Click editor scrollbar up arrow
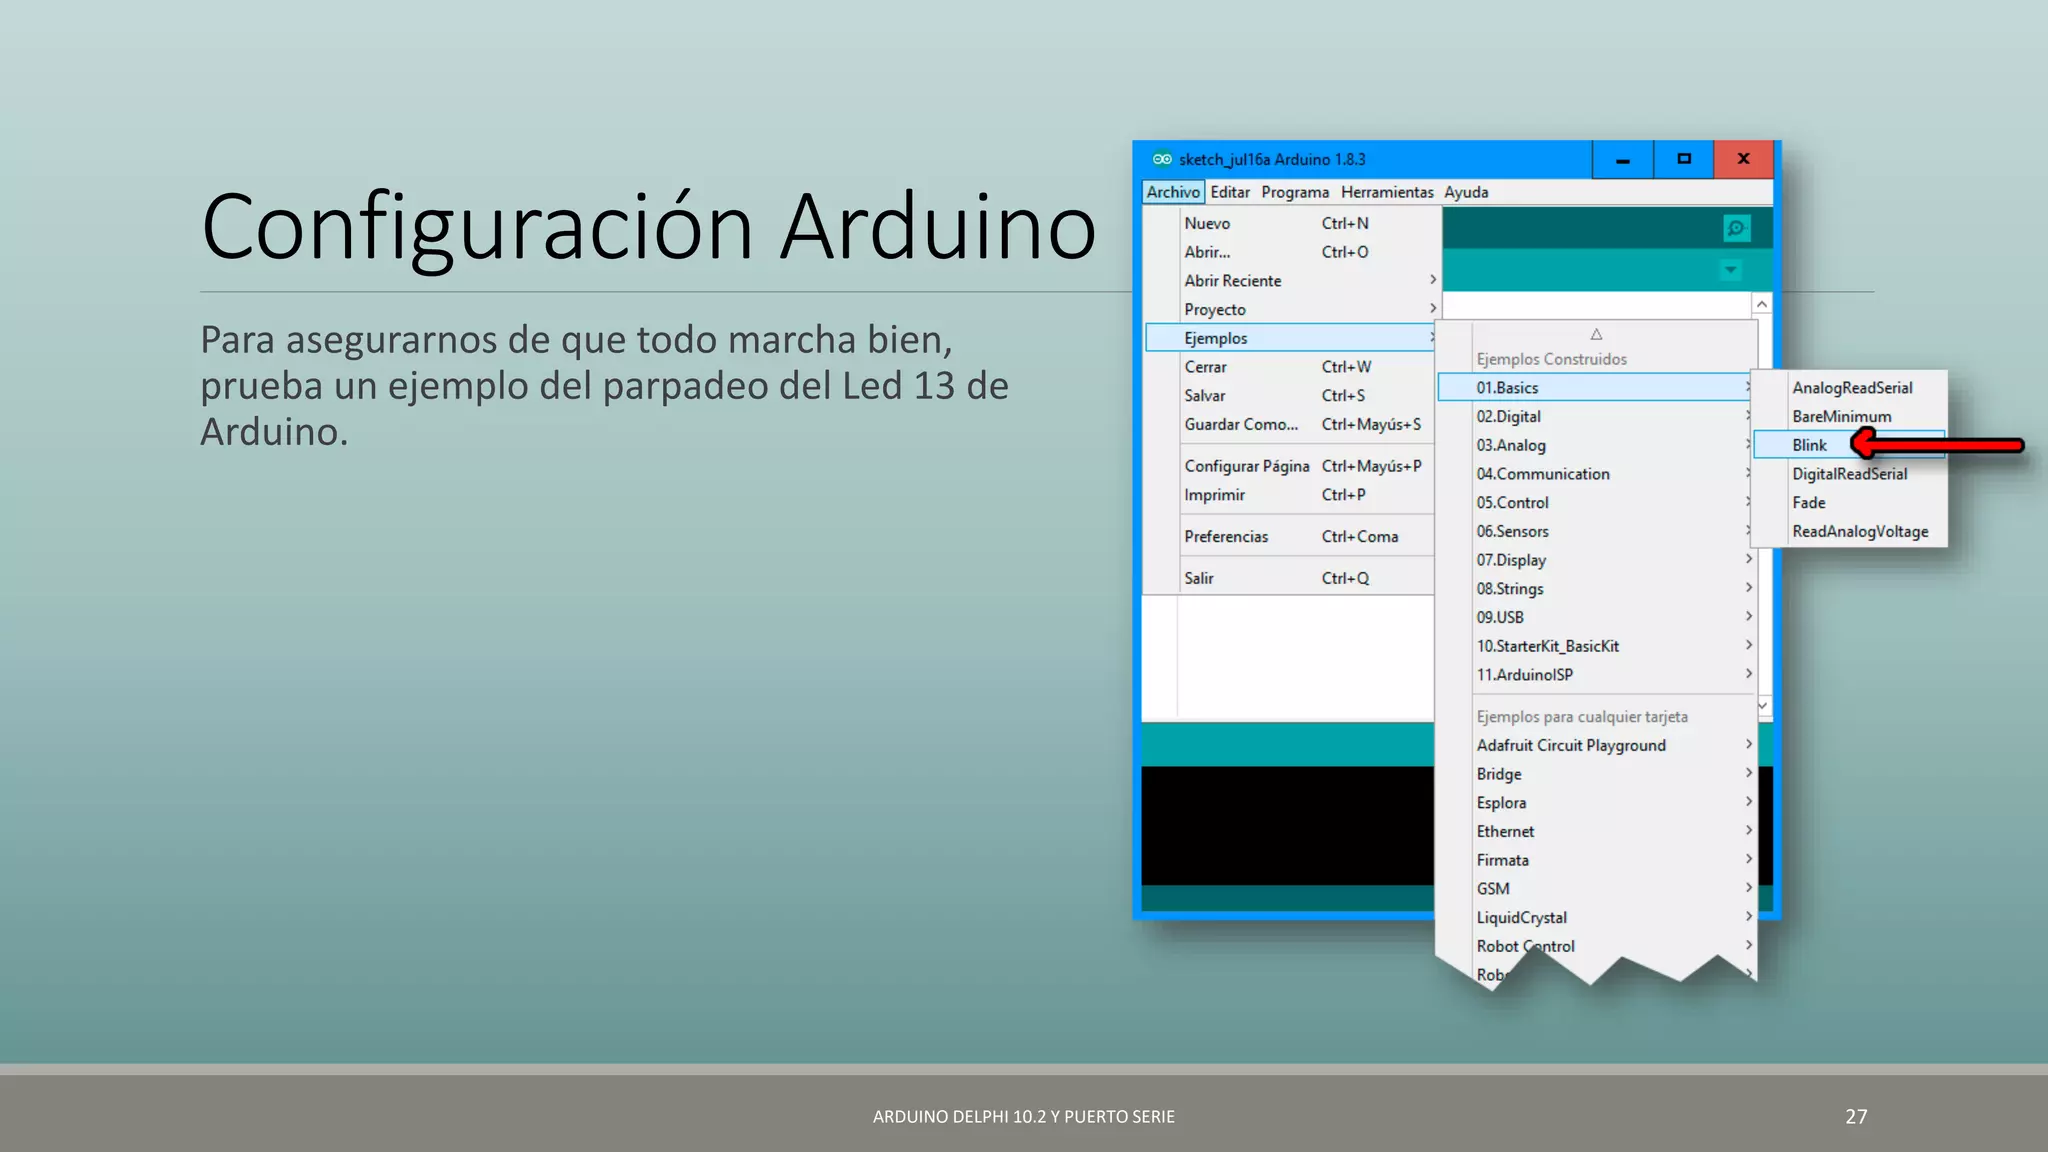The width and height of the screenshot is (2048, 1152). click(1762, 304)
